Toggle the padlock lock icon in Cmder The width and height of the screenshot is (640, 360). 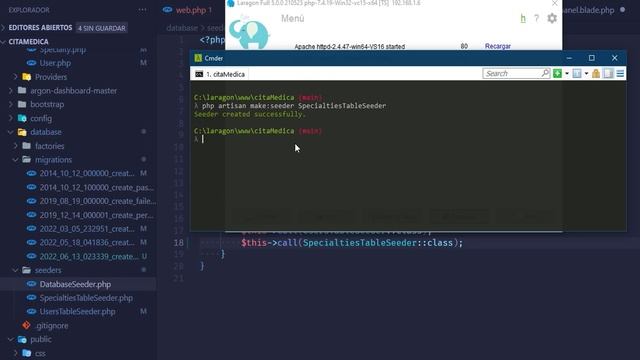[596, 73]
